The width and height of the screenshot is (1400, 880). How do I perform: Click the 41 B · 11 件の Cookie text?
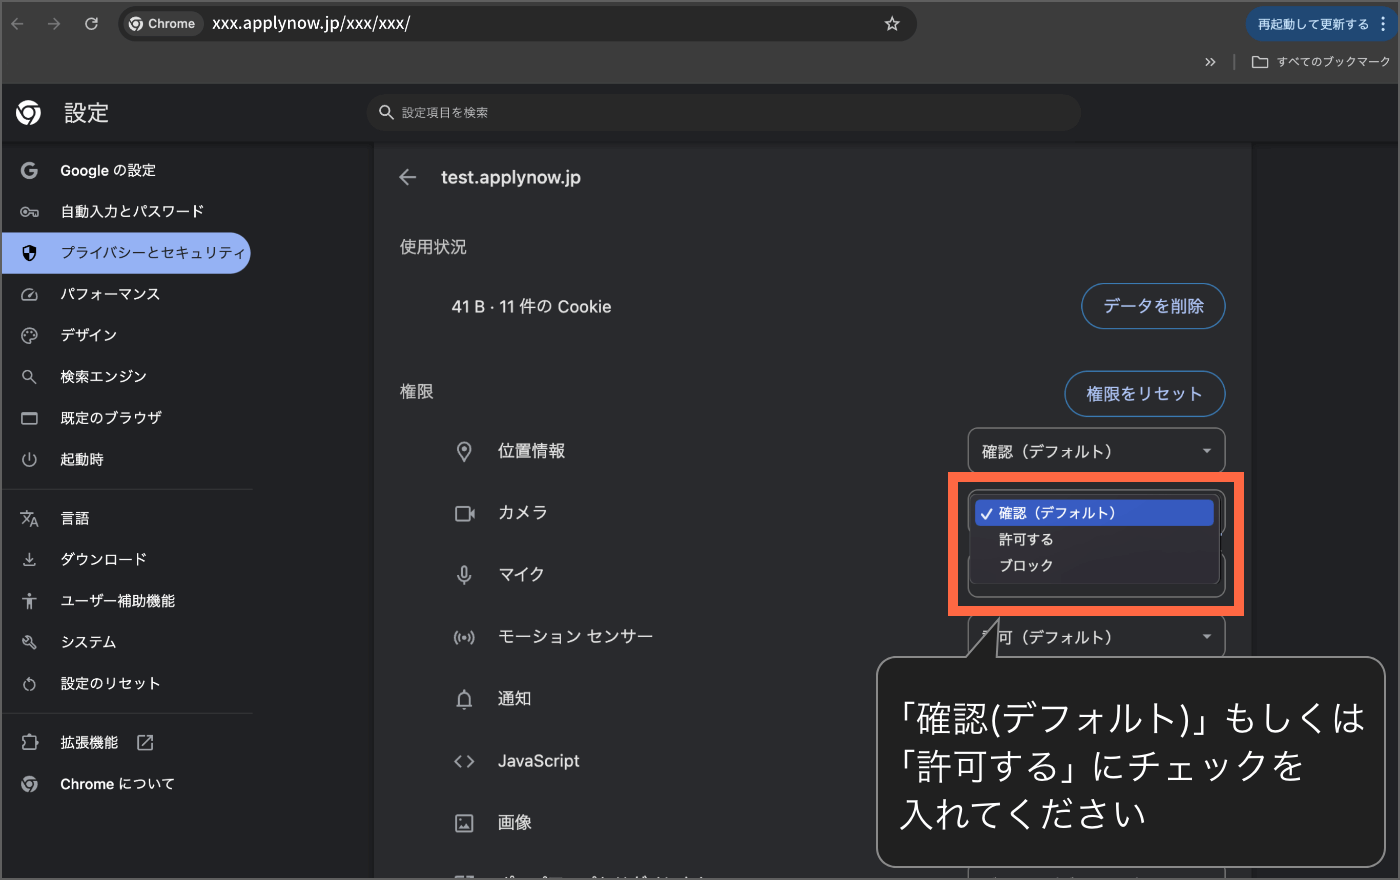pyautogui.click(x=531, y=307)
